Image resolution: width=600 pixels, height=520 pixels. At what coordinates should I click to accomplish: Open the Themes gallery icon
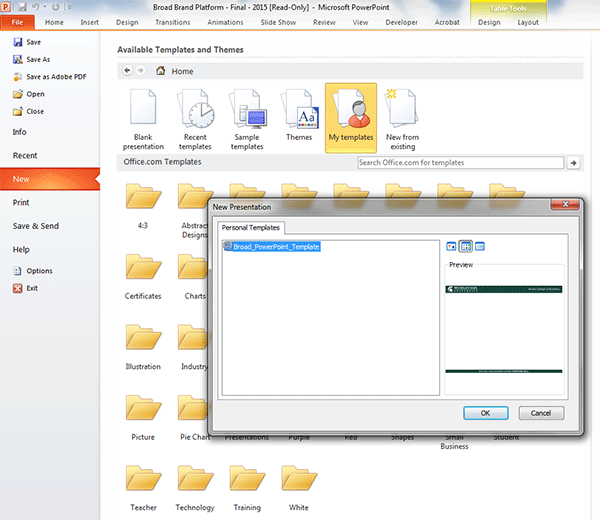click(299, 115)
